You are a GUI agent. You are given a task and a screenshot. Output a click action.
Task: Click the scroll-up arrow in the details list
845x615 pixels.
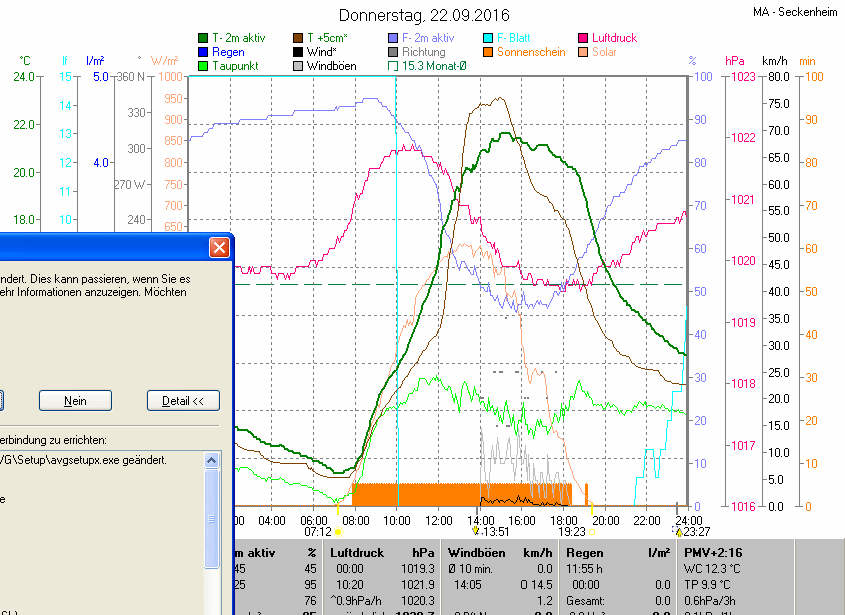click(x=211, y=461)
